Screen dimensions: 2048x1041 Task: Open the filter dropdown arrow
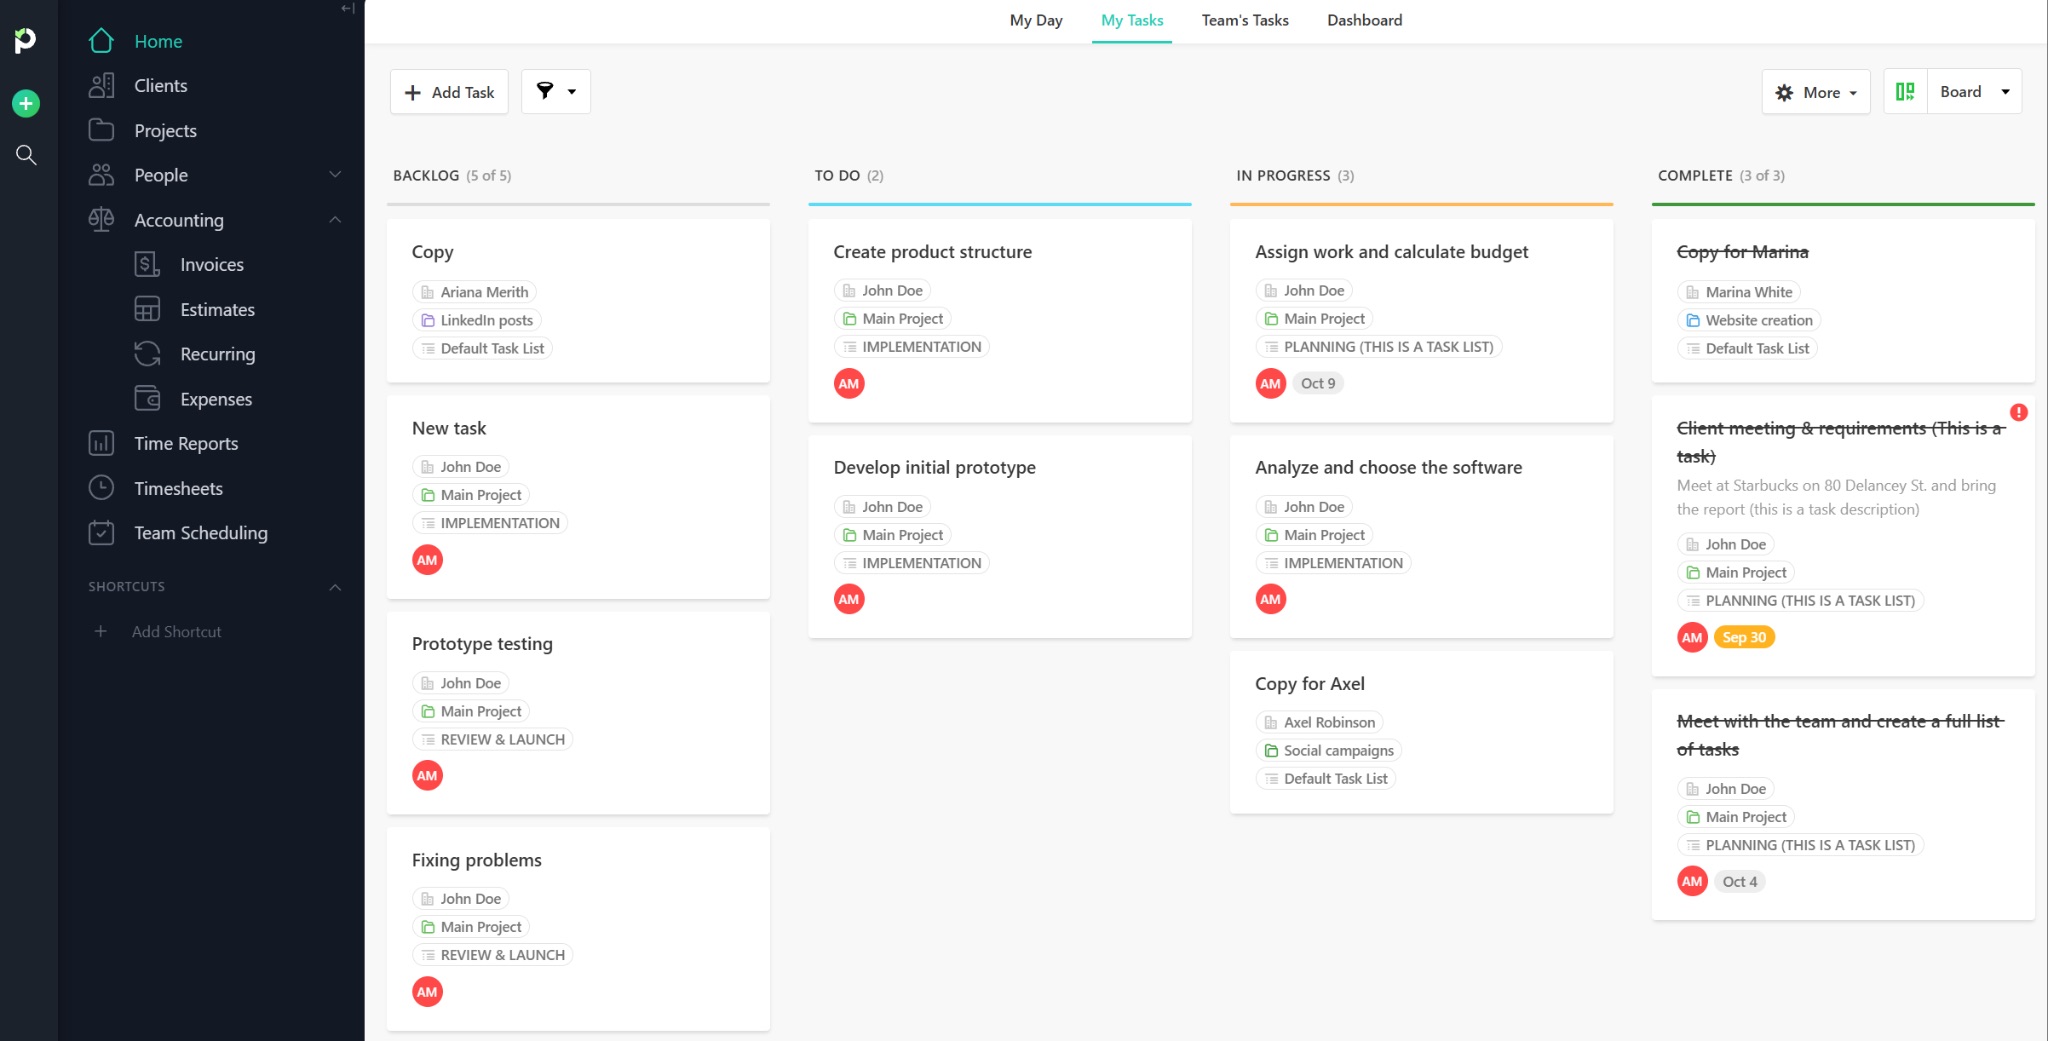coord(572,92)
